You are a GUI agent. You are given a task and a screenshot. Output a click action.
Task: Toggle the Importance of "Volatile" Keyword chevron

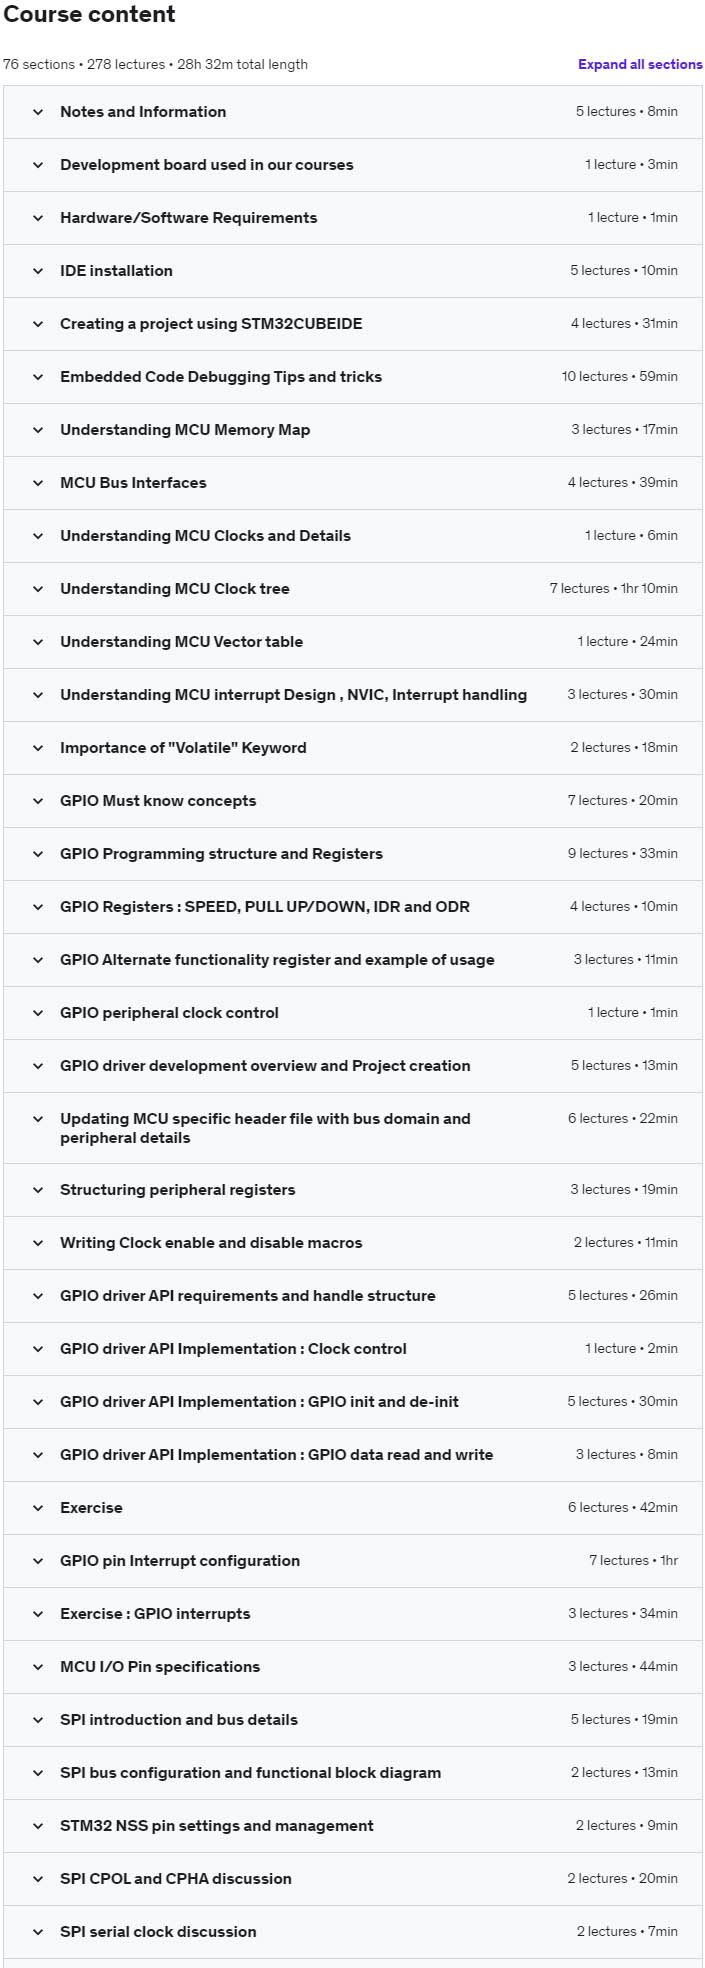(38, 748)
